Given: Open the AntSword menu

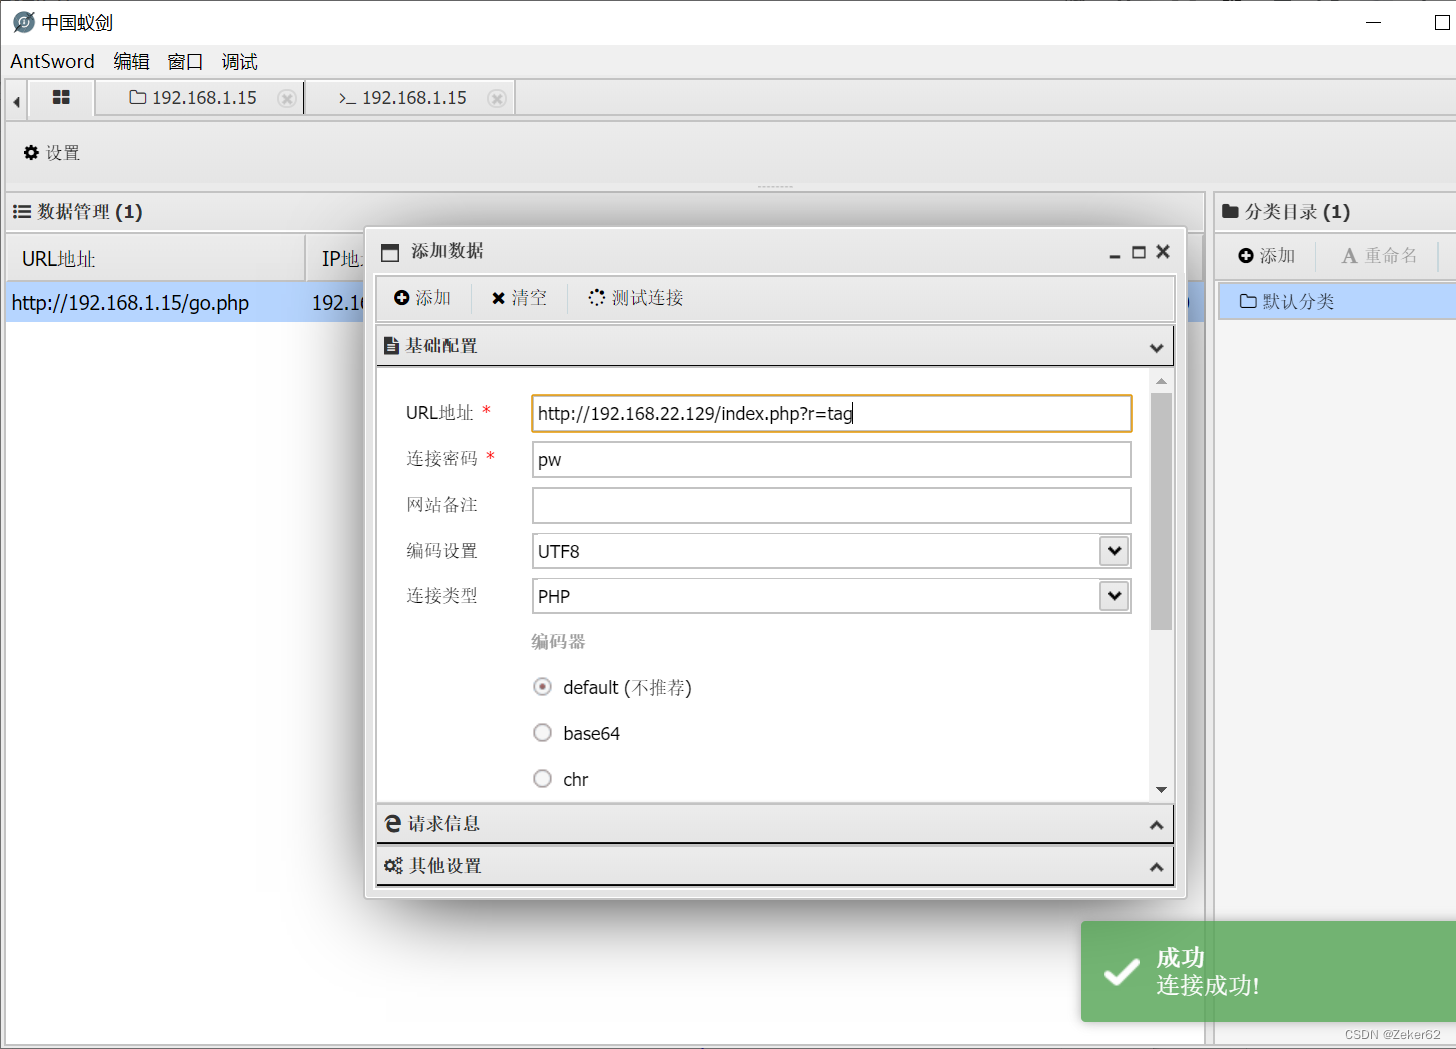Looking at the screenshot, I should [52, 62].
